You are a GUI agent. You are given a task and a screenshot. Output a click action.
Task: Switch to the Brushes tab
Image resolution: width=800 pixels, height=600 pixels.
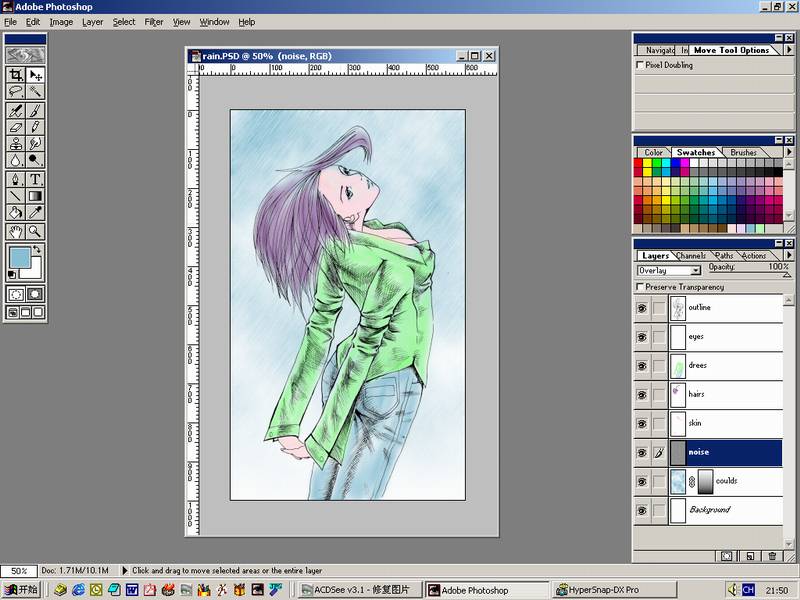743,153
